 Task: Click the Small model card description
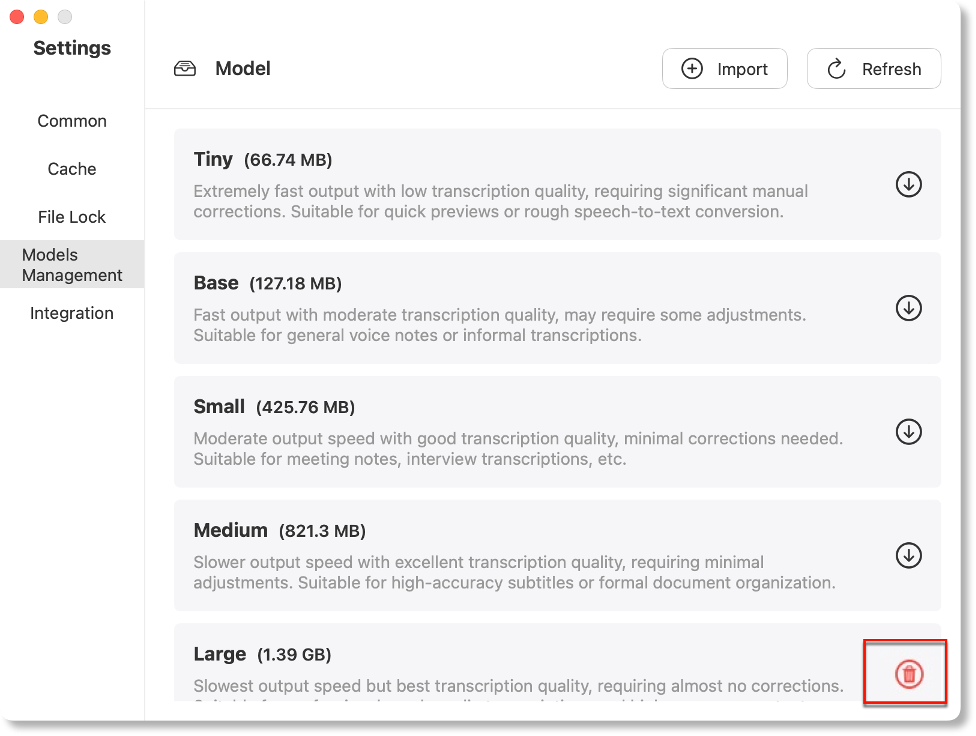click(x=517, y=449)
